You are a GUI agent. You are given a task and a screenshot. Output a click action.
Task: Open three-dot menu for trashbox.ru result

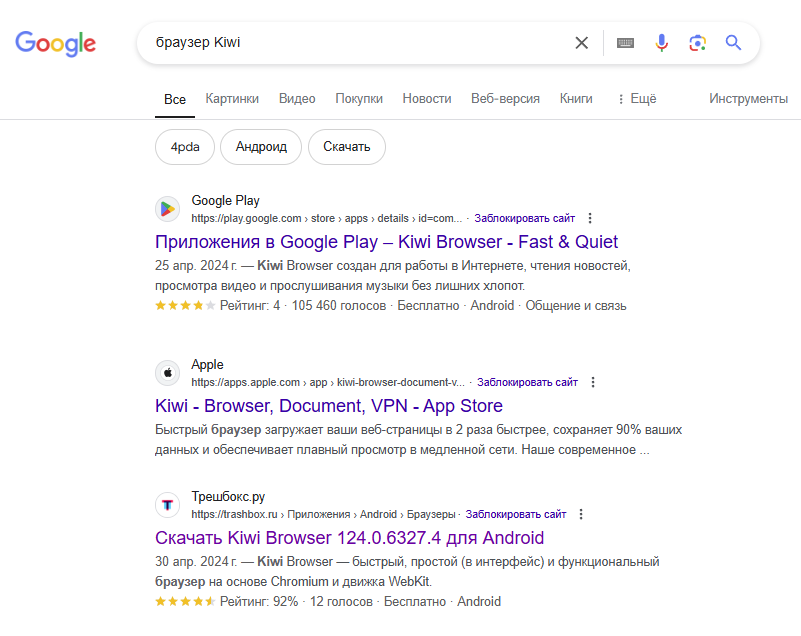click(581, 514)
